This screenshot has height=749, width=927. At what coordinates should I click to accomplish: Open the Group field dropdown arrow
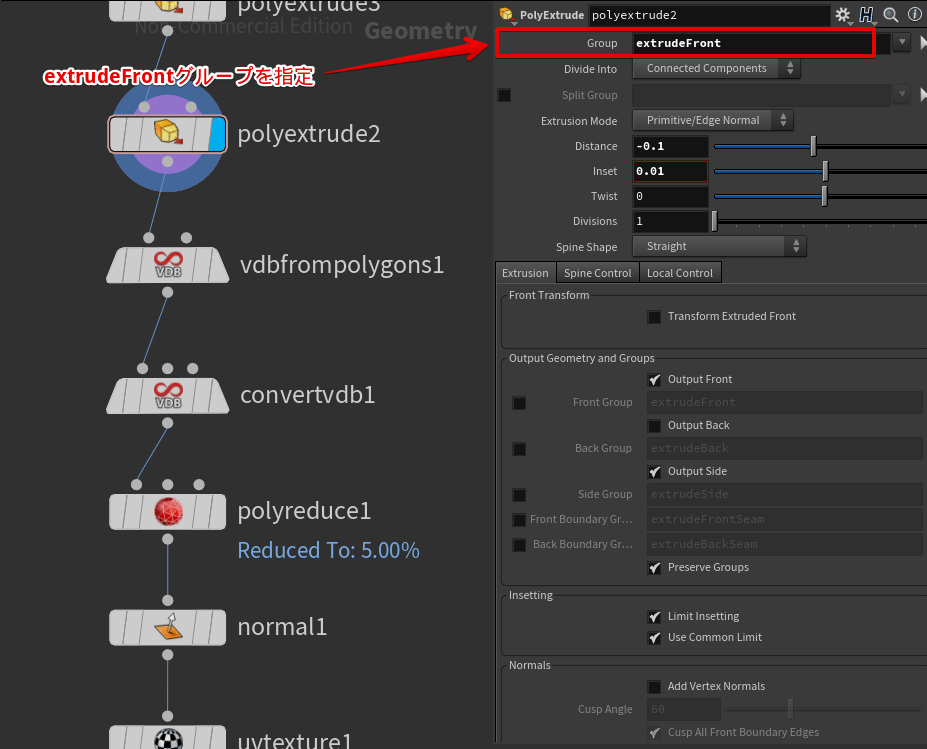click(x=902, y=43)
